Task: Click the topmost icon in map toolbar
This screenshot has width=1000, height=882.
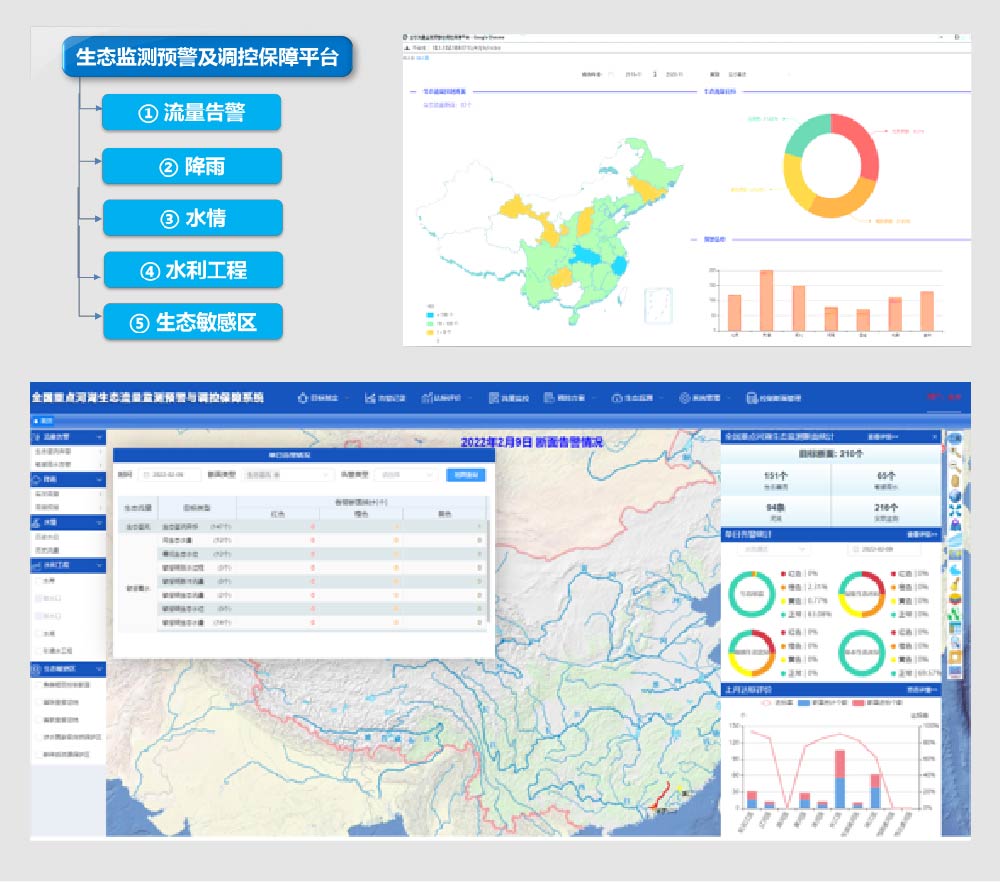Action: point(955,440)
